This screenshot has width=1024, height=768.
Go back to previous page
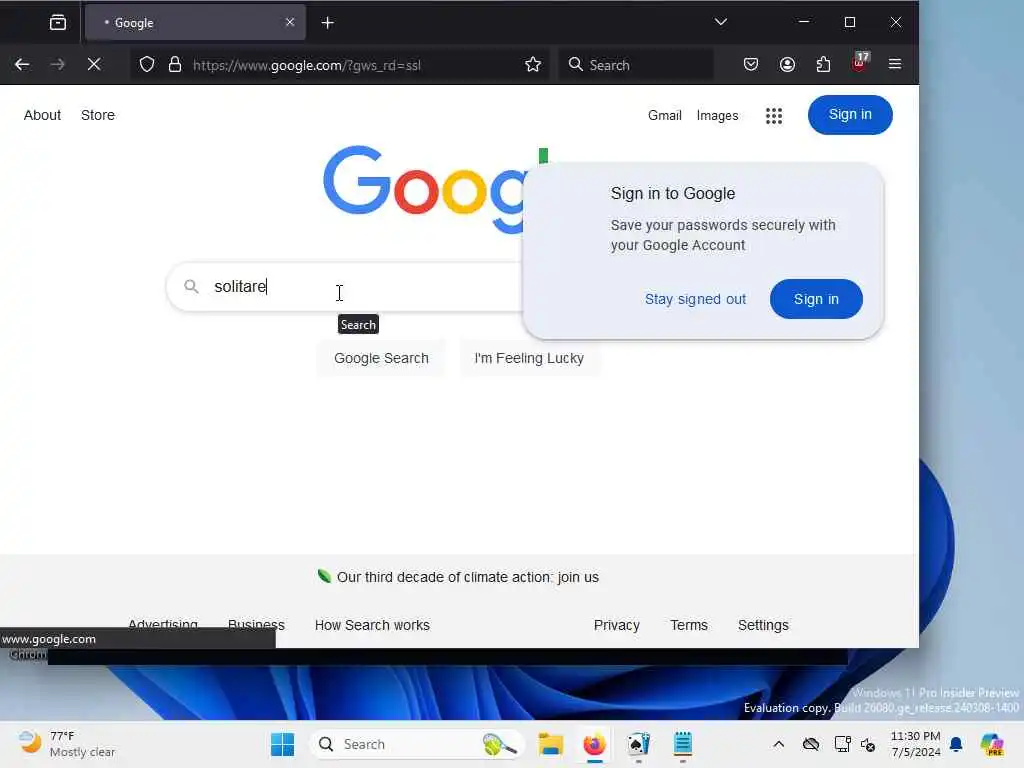tap(22, 64)
